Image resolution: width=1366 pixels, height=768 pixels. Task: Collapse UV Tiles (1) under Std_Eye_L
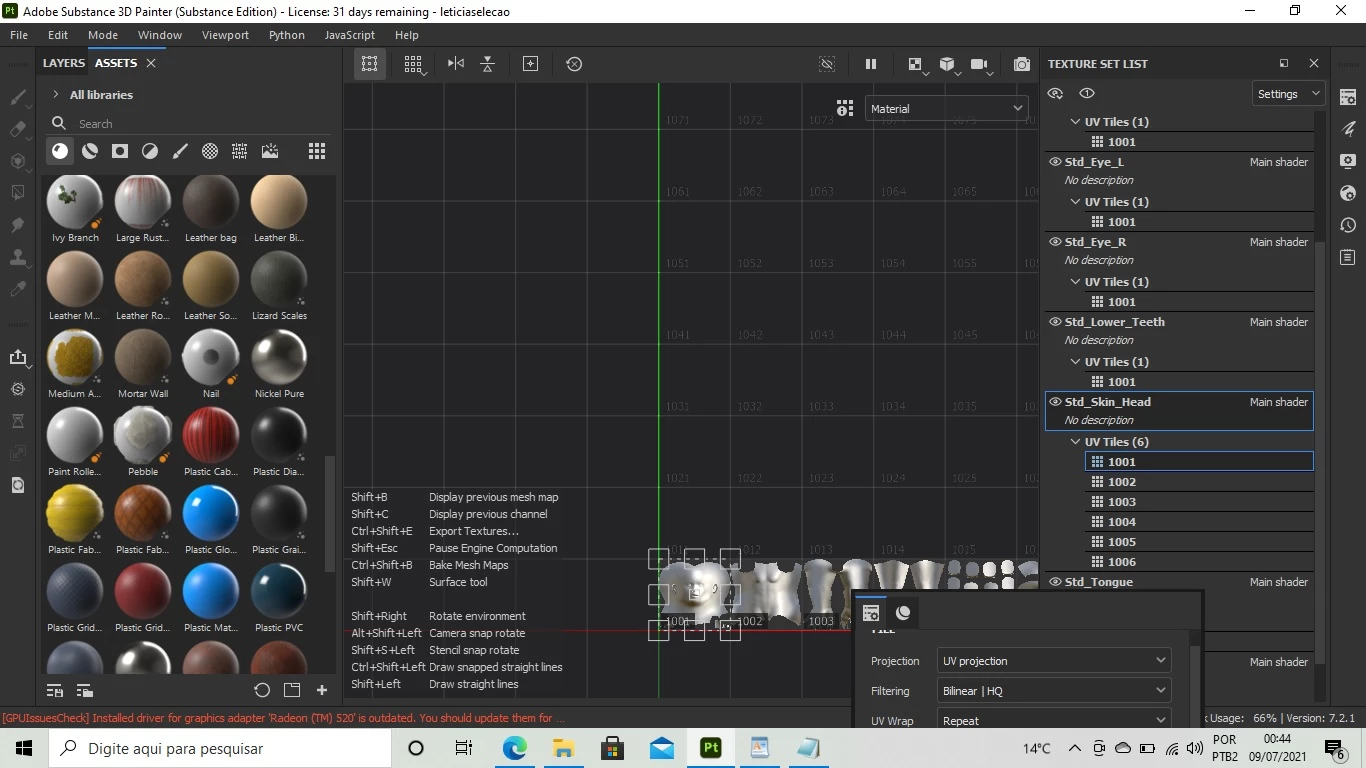(x=1075, y=202)
